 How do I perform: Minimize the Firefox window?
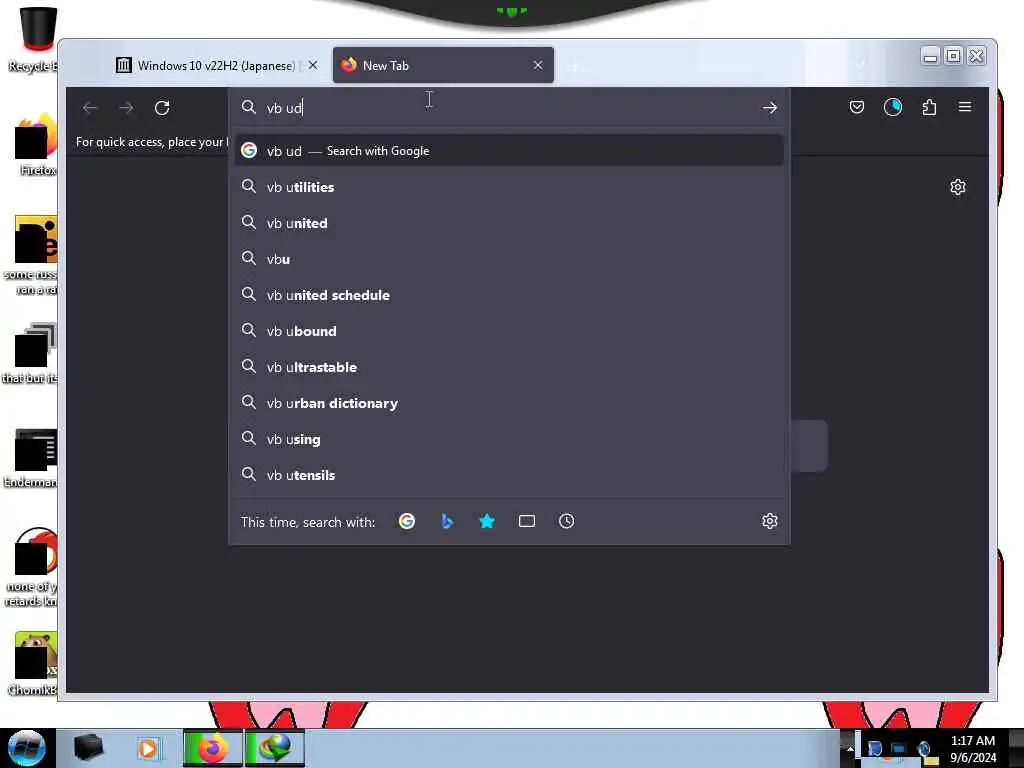click(931, 57)
